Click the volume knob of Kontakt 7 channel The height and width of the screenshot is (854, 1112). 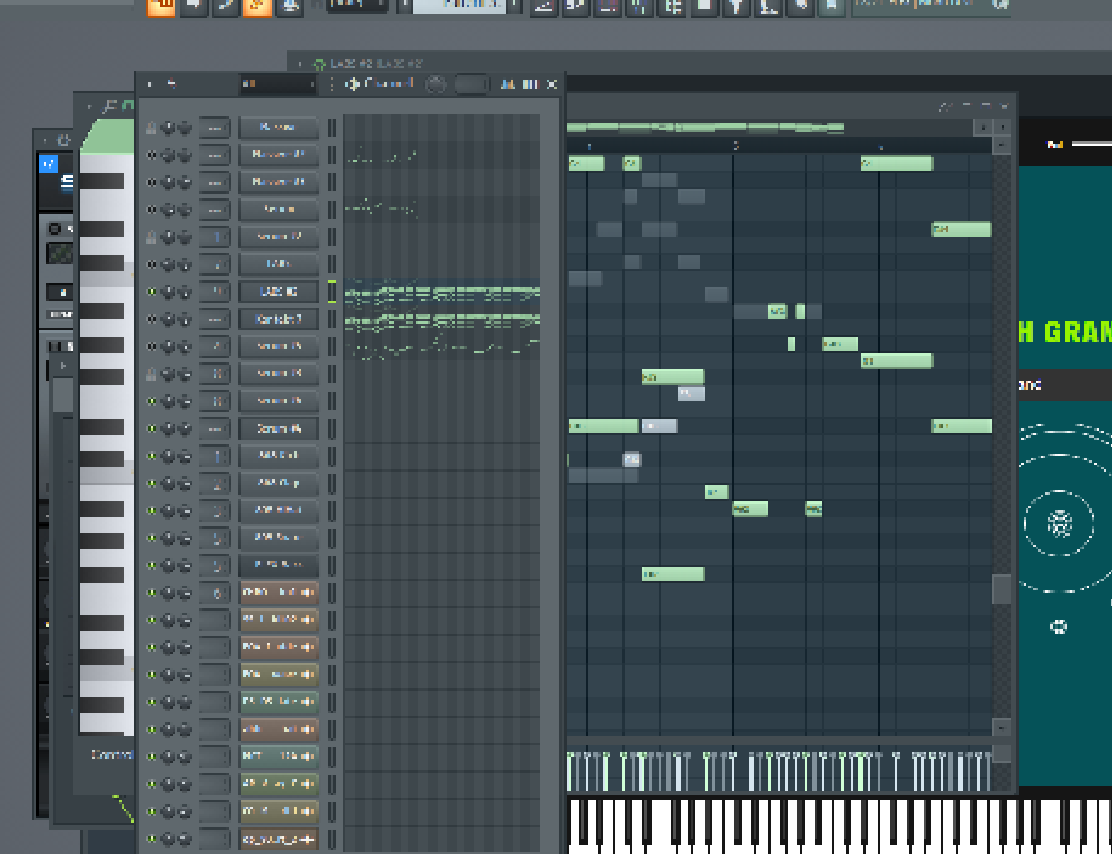184,319
